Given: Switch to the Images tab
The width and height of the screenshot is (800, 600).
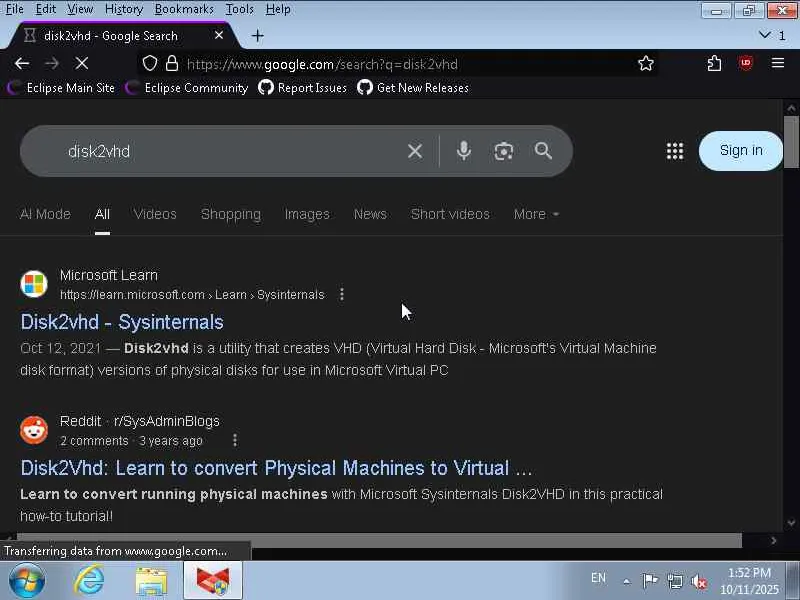Looking at the screenshot, I should [x=307, y=214].
